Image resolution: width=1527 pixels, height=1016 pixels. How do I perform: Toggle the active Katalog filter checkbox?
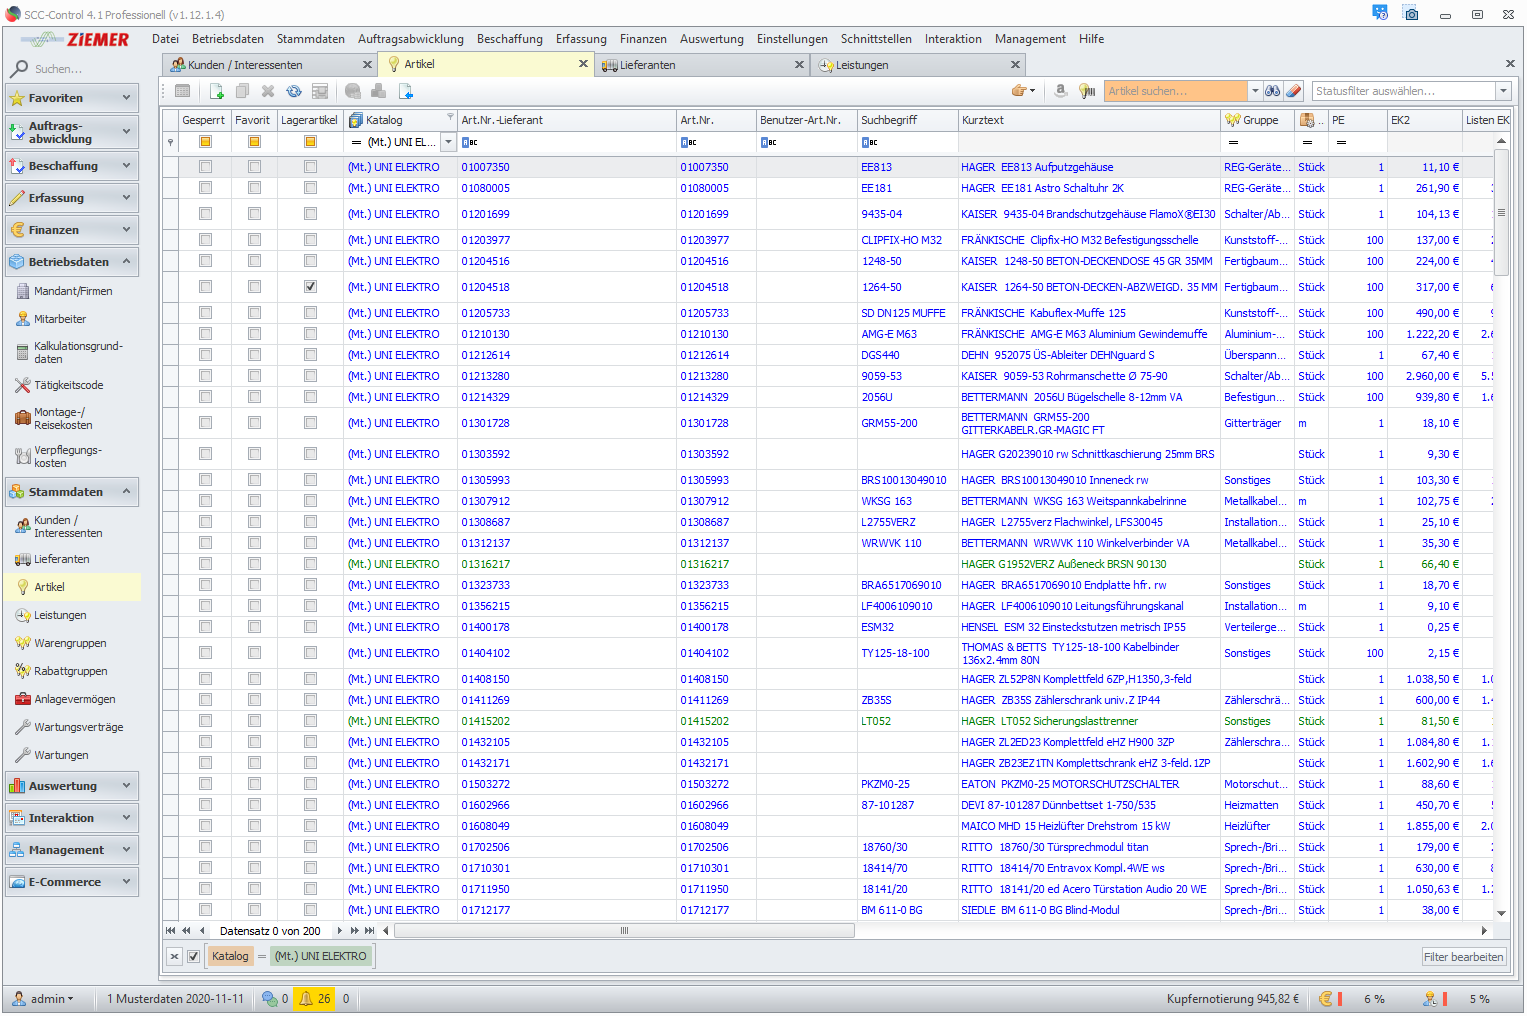(x=194, y=957)
